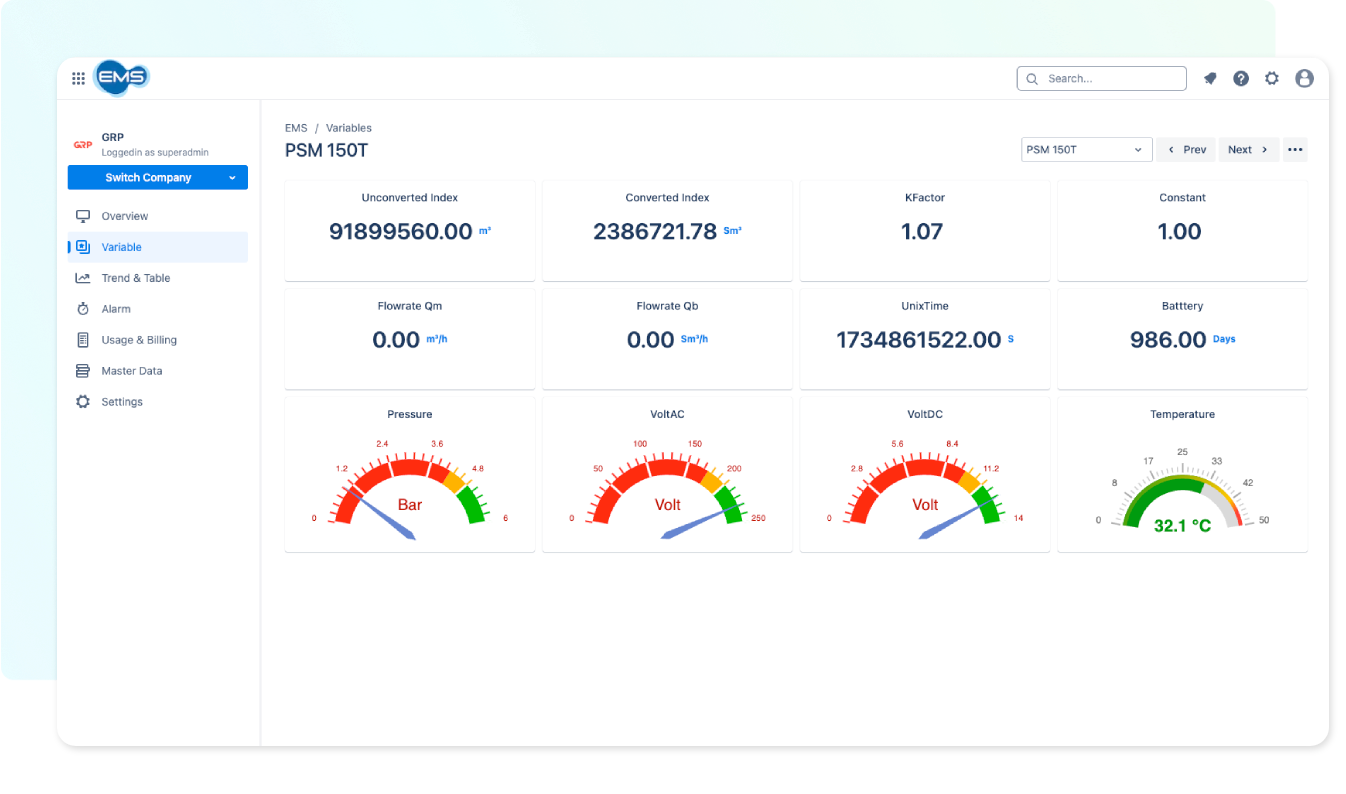Open the apps grid launcher icon

78,79
